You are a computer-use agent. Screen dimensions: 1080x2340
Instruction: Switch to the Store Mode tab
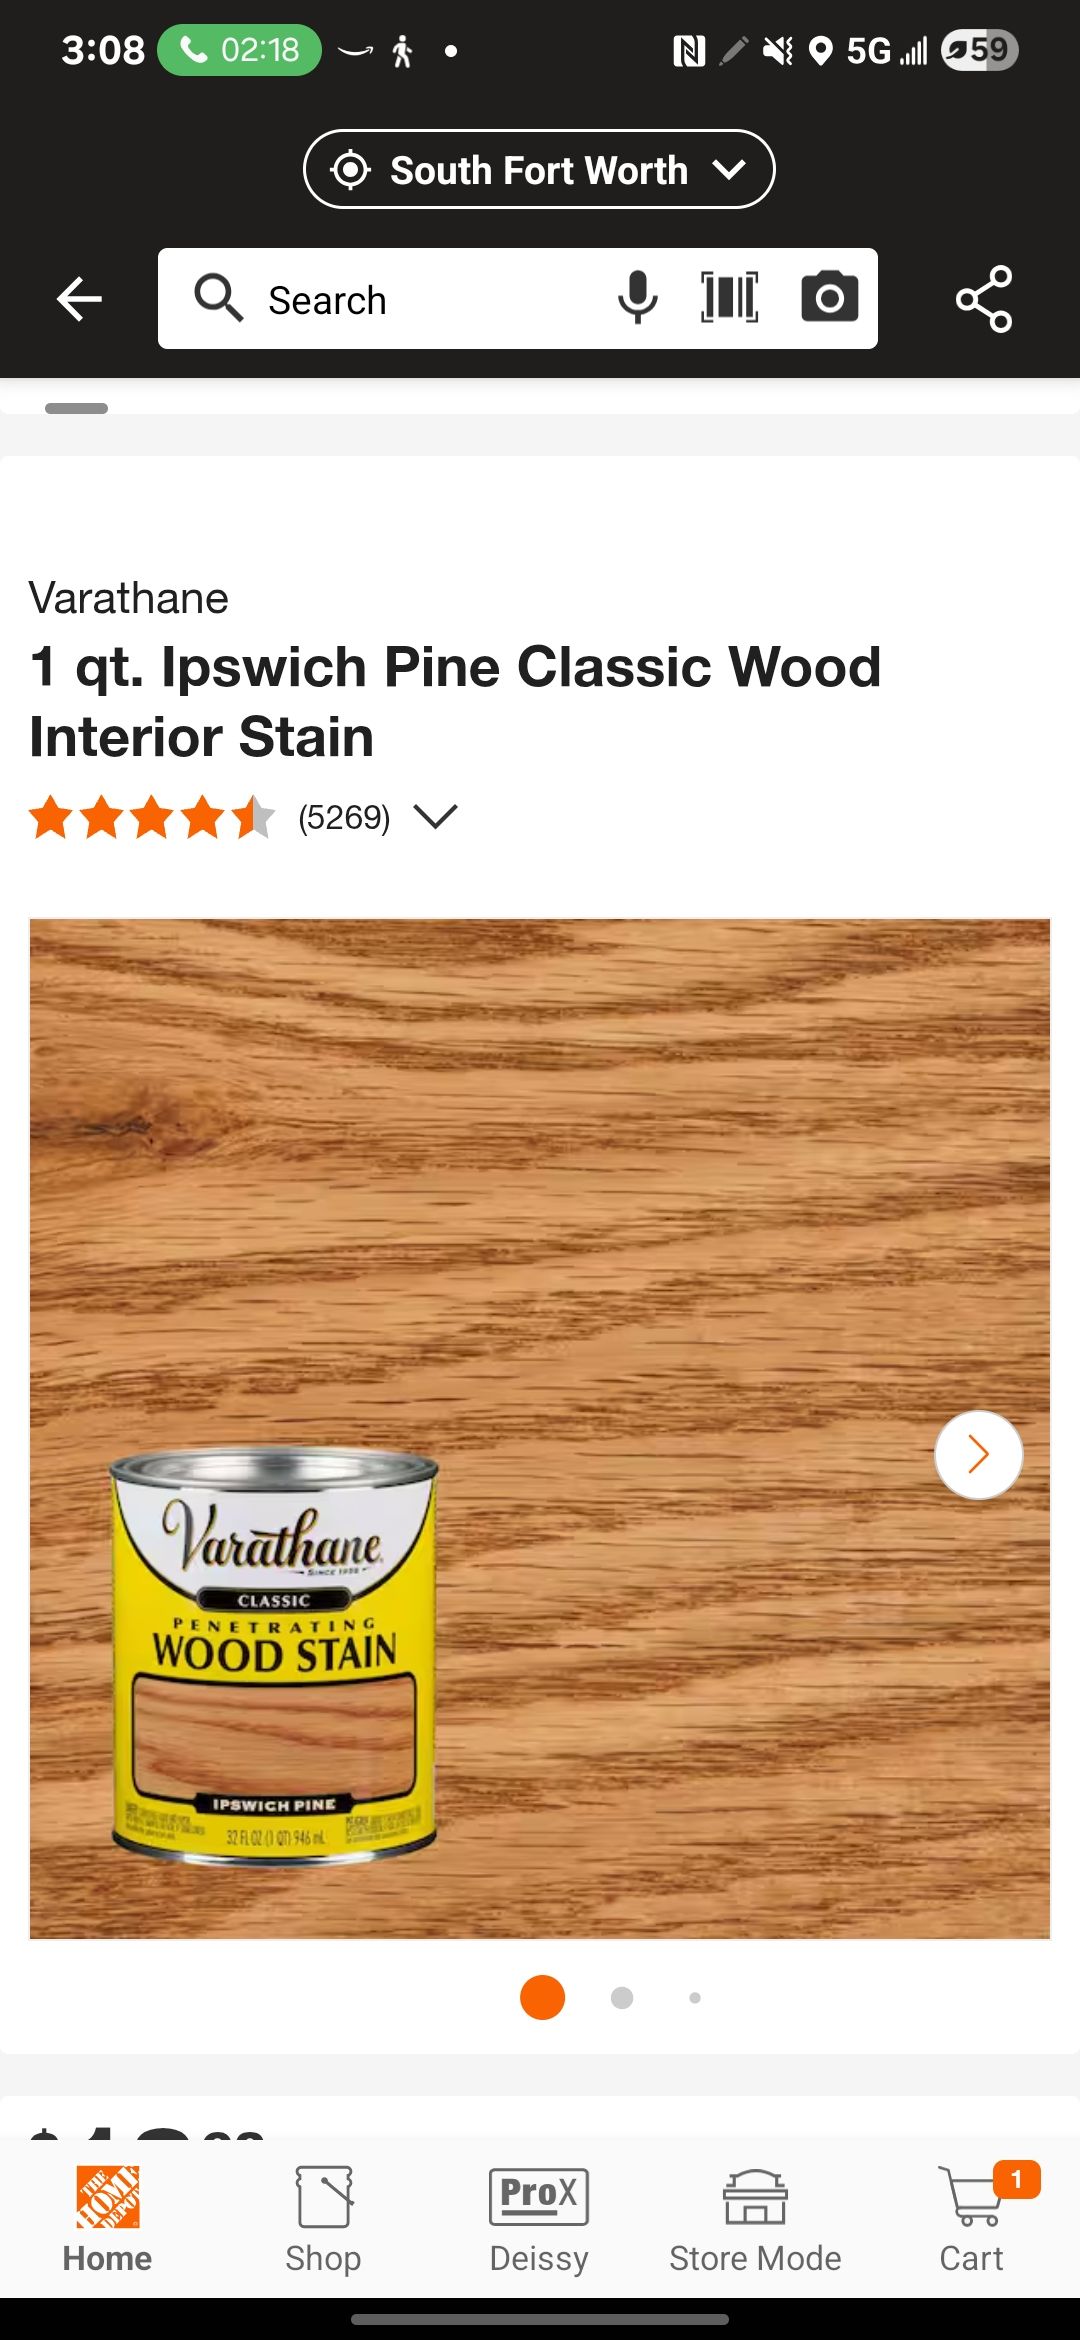[x=755, y=2219]
